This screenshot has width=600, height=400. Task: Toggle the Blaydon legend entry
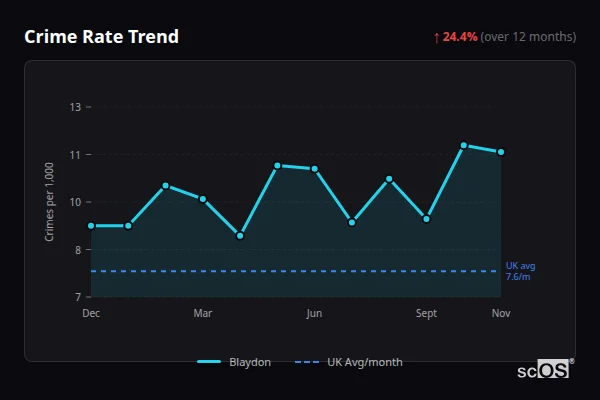234,362
